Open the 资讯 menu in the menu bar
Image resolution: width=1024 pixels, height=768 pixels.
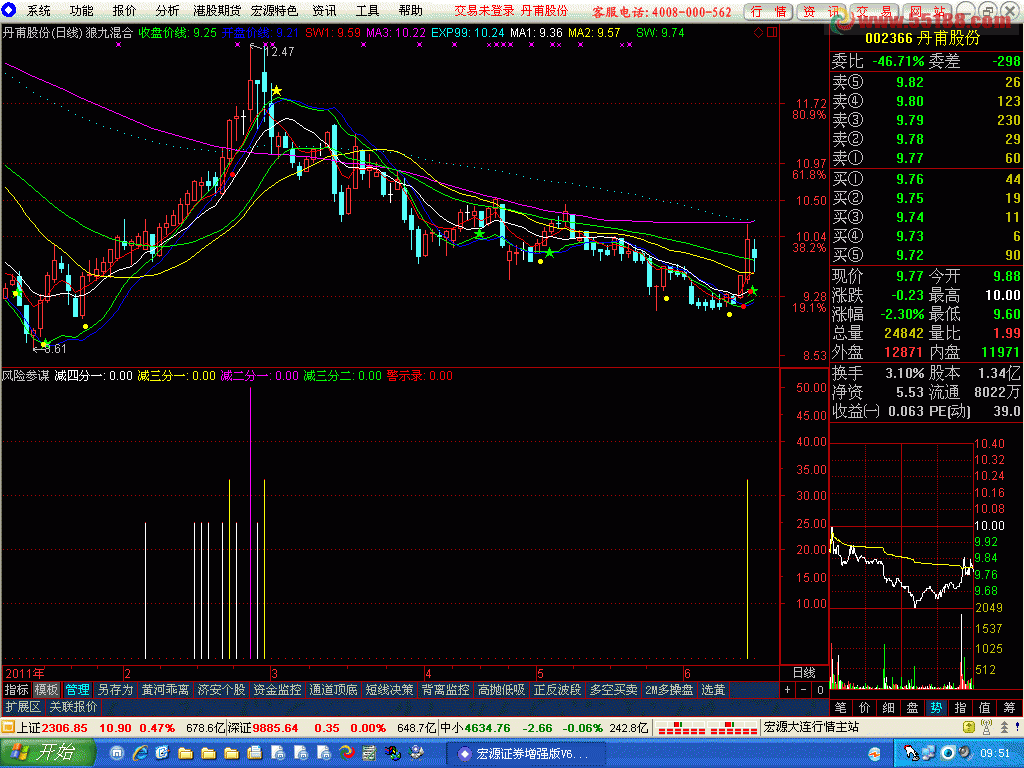click(x=325, y=10)
